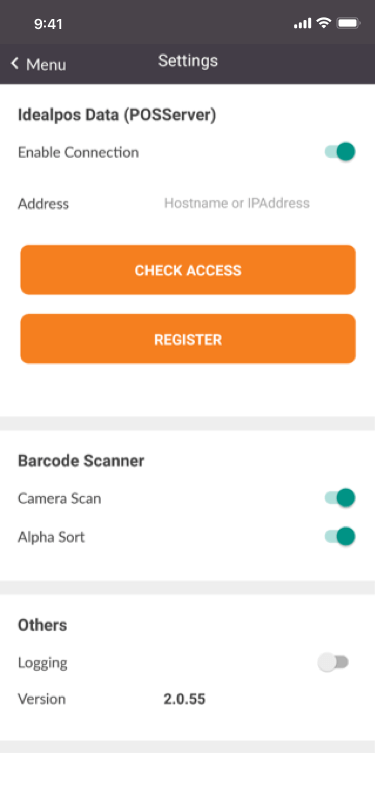The height and width of the screenshot is (812, 375).
Task: Click the 9:41 clock in status bar
Action: [48, 24]
